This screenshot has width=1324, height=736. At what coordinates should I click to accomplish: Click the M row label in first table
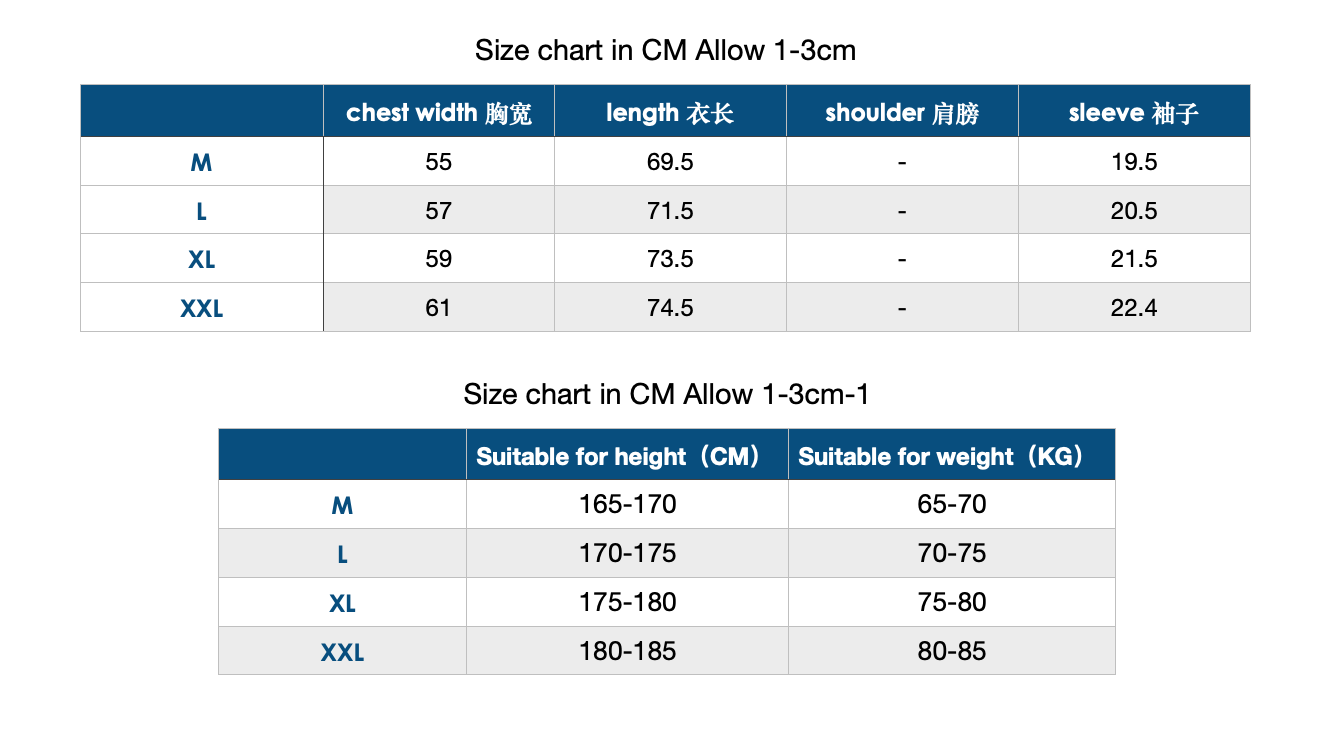click(x=202, y=162)
